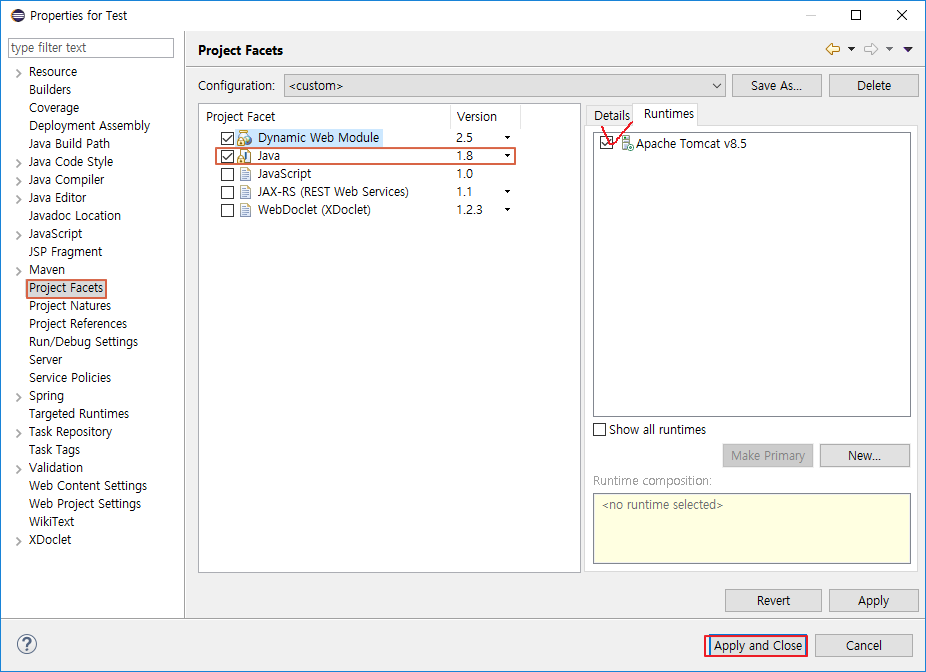Expand the Java Editor node

18,199
